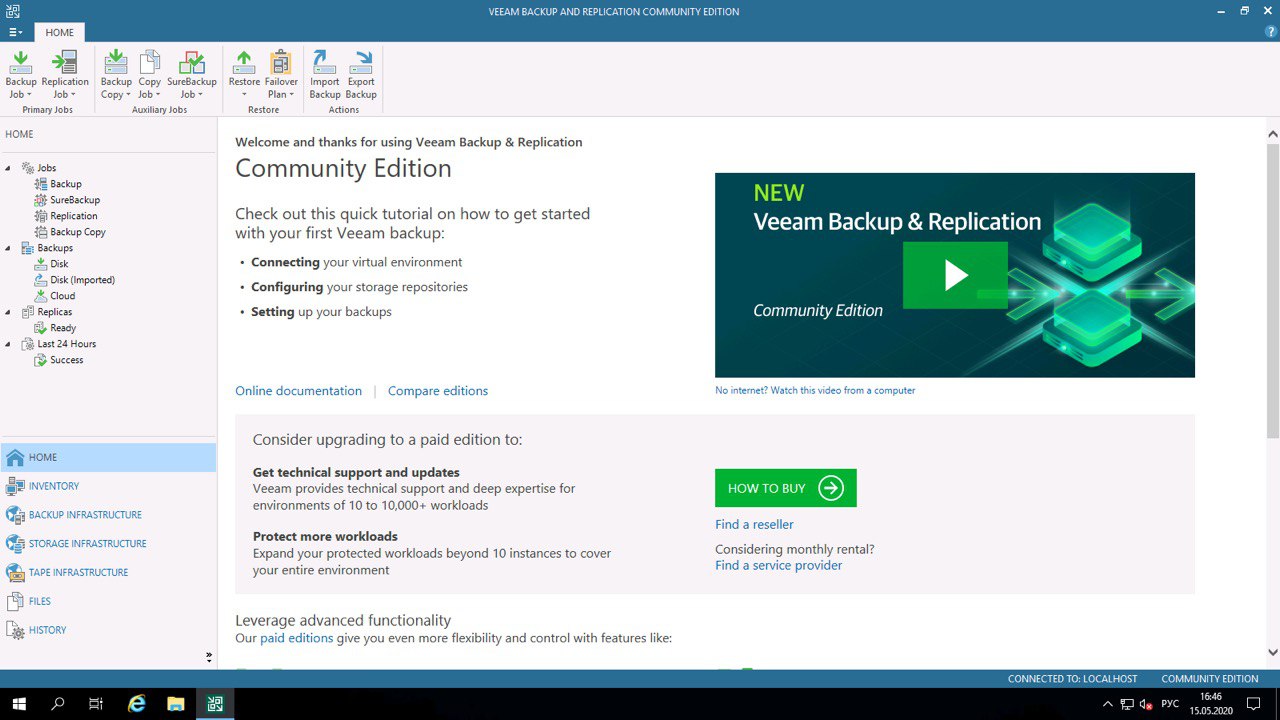Open the Failover Plan ribbon button
The image size is (1280, 720).
click(x=281, y=75)
